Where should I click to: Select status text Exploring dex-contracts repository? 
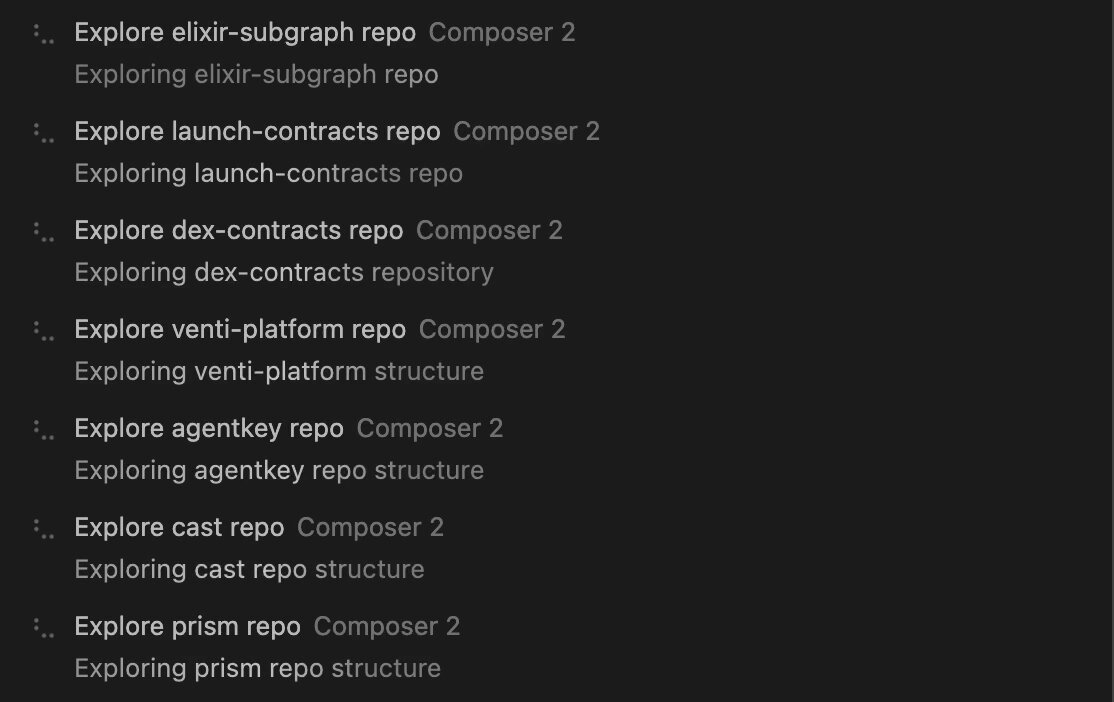tap(284, 273)
